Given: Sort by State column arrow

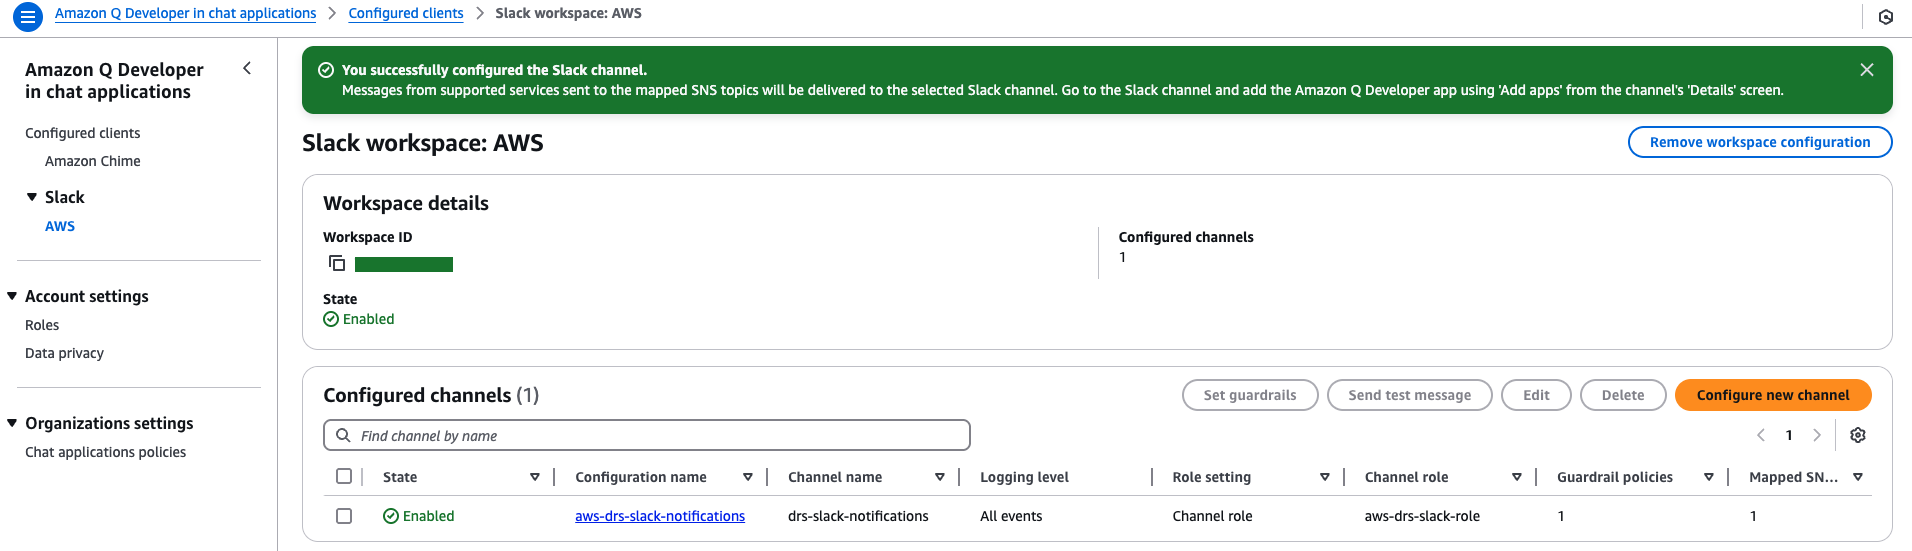Looking at the screenshot, I should coord(535,478).
